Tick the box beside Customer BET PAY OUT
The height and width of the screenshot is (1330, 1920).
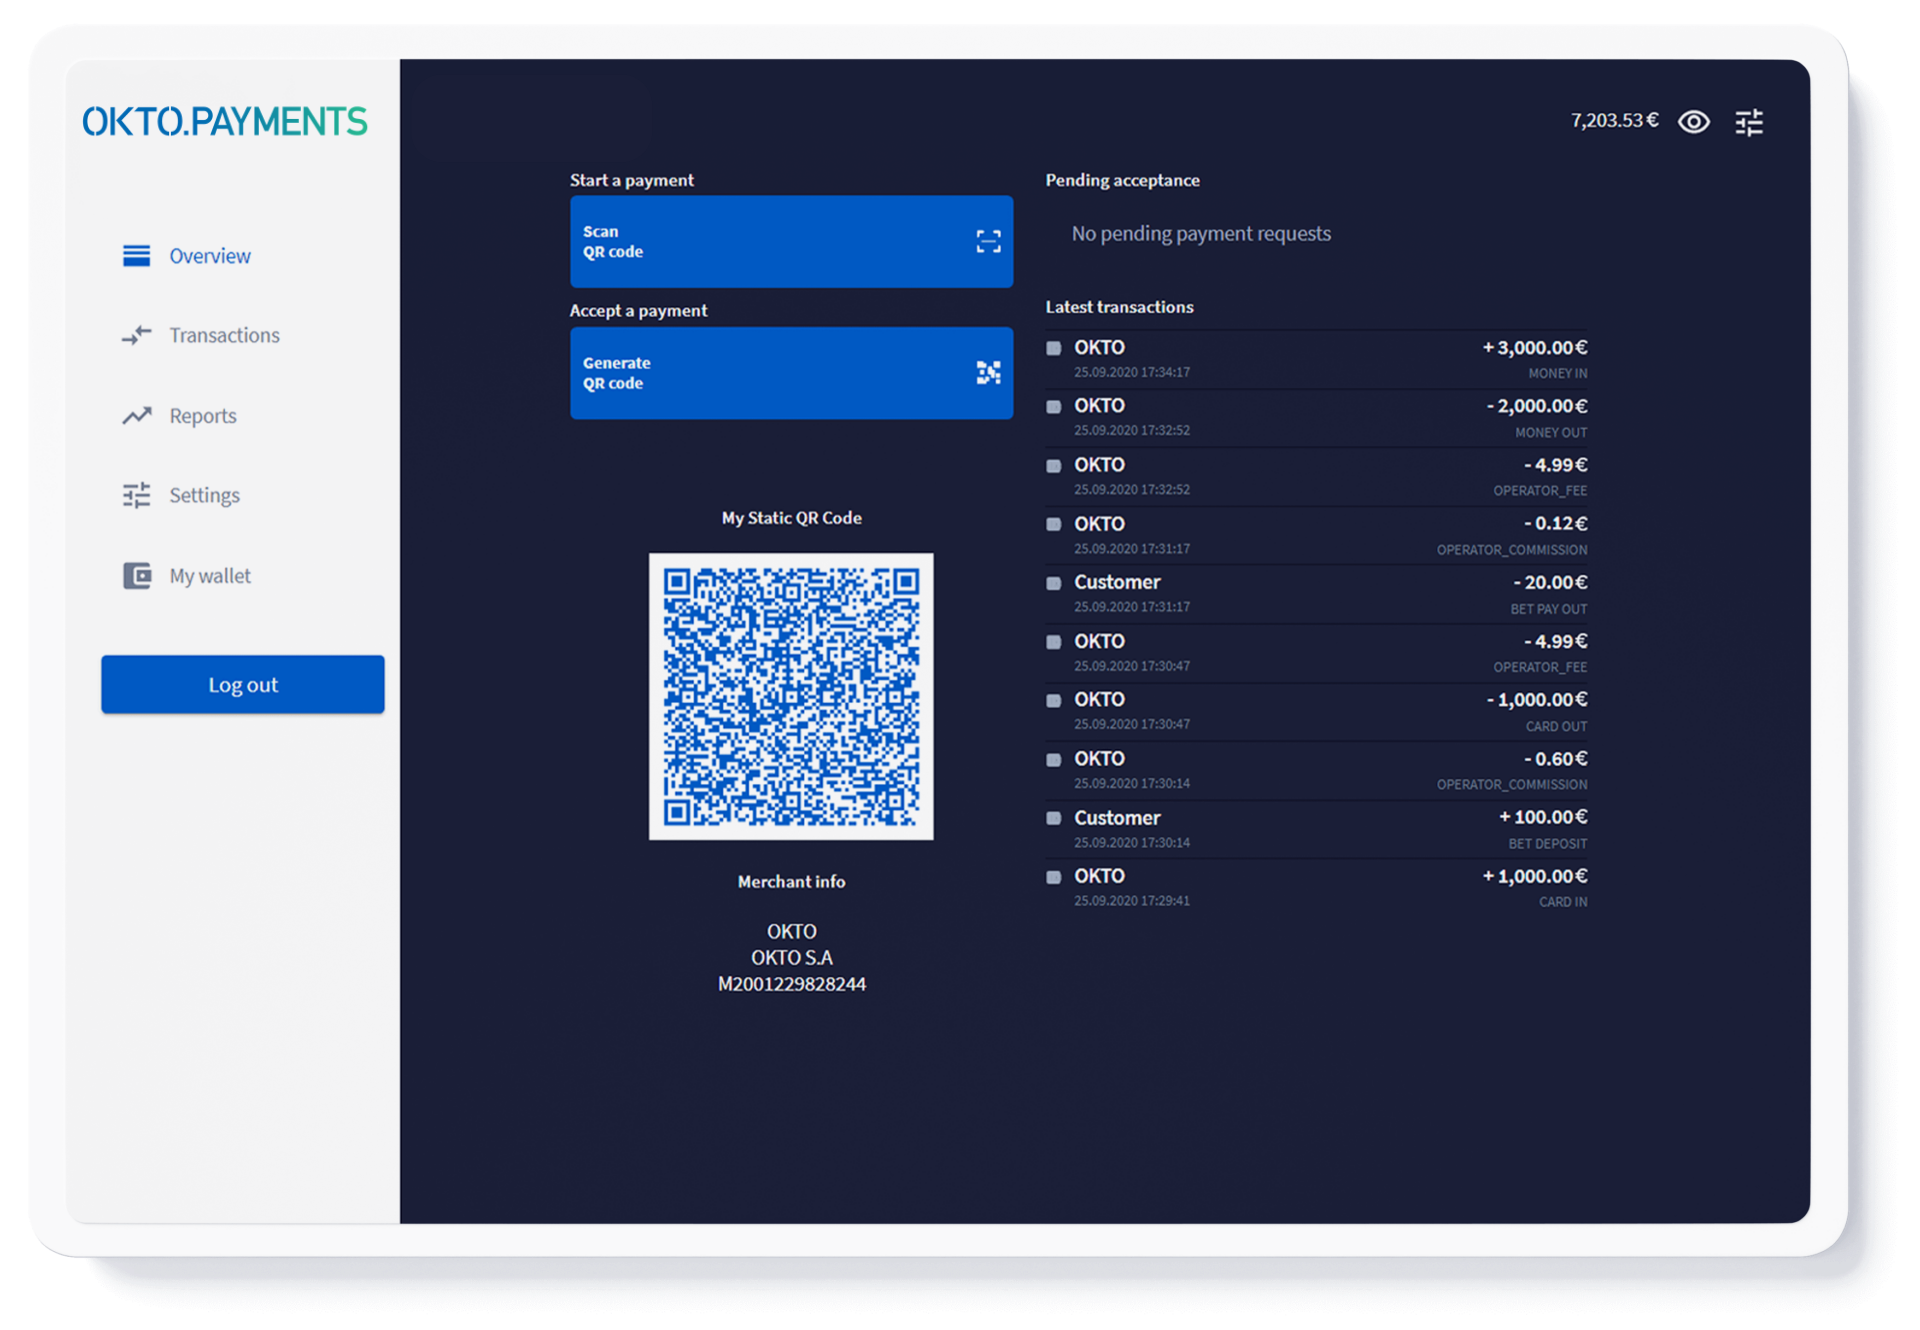tap(1053, 583)
